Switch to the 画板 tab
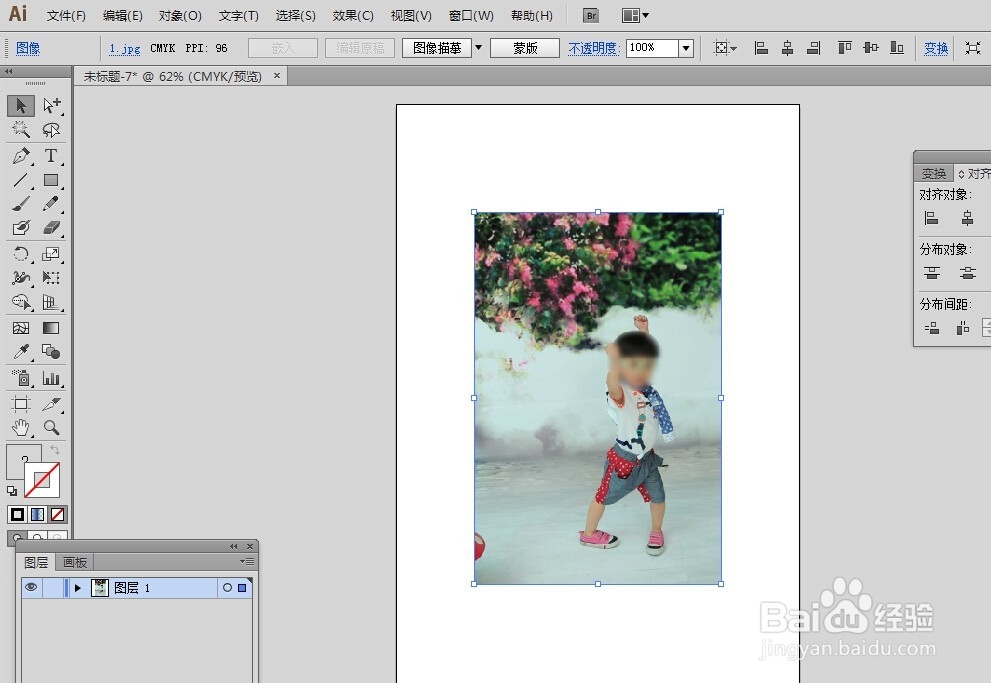 point(75,562)
